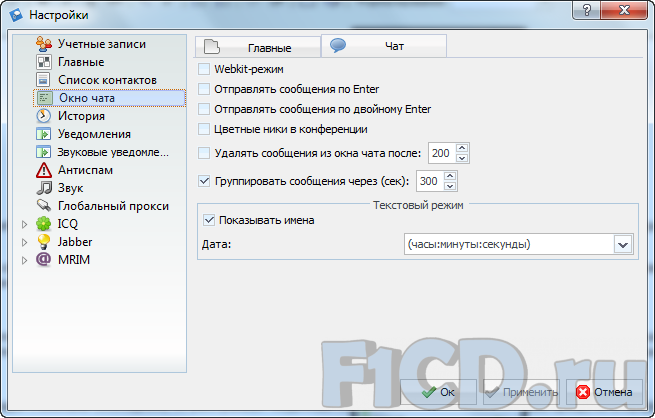Uncheck Группировать сообщения через (сек)
The height and width of the screenshot is (418, 655).
point(204,181)
